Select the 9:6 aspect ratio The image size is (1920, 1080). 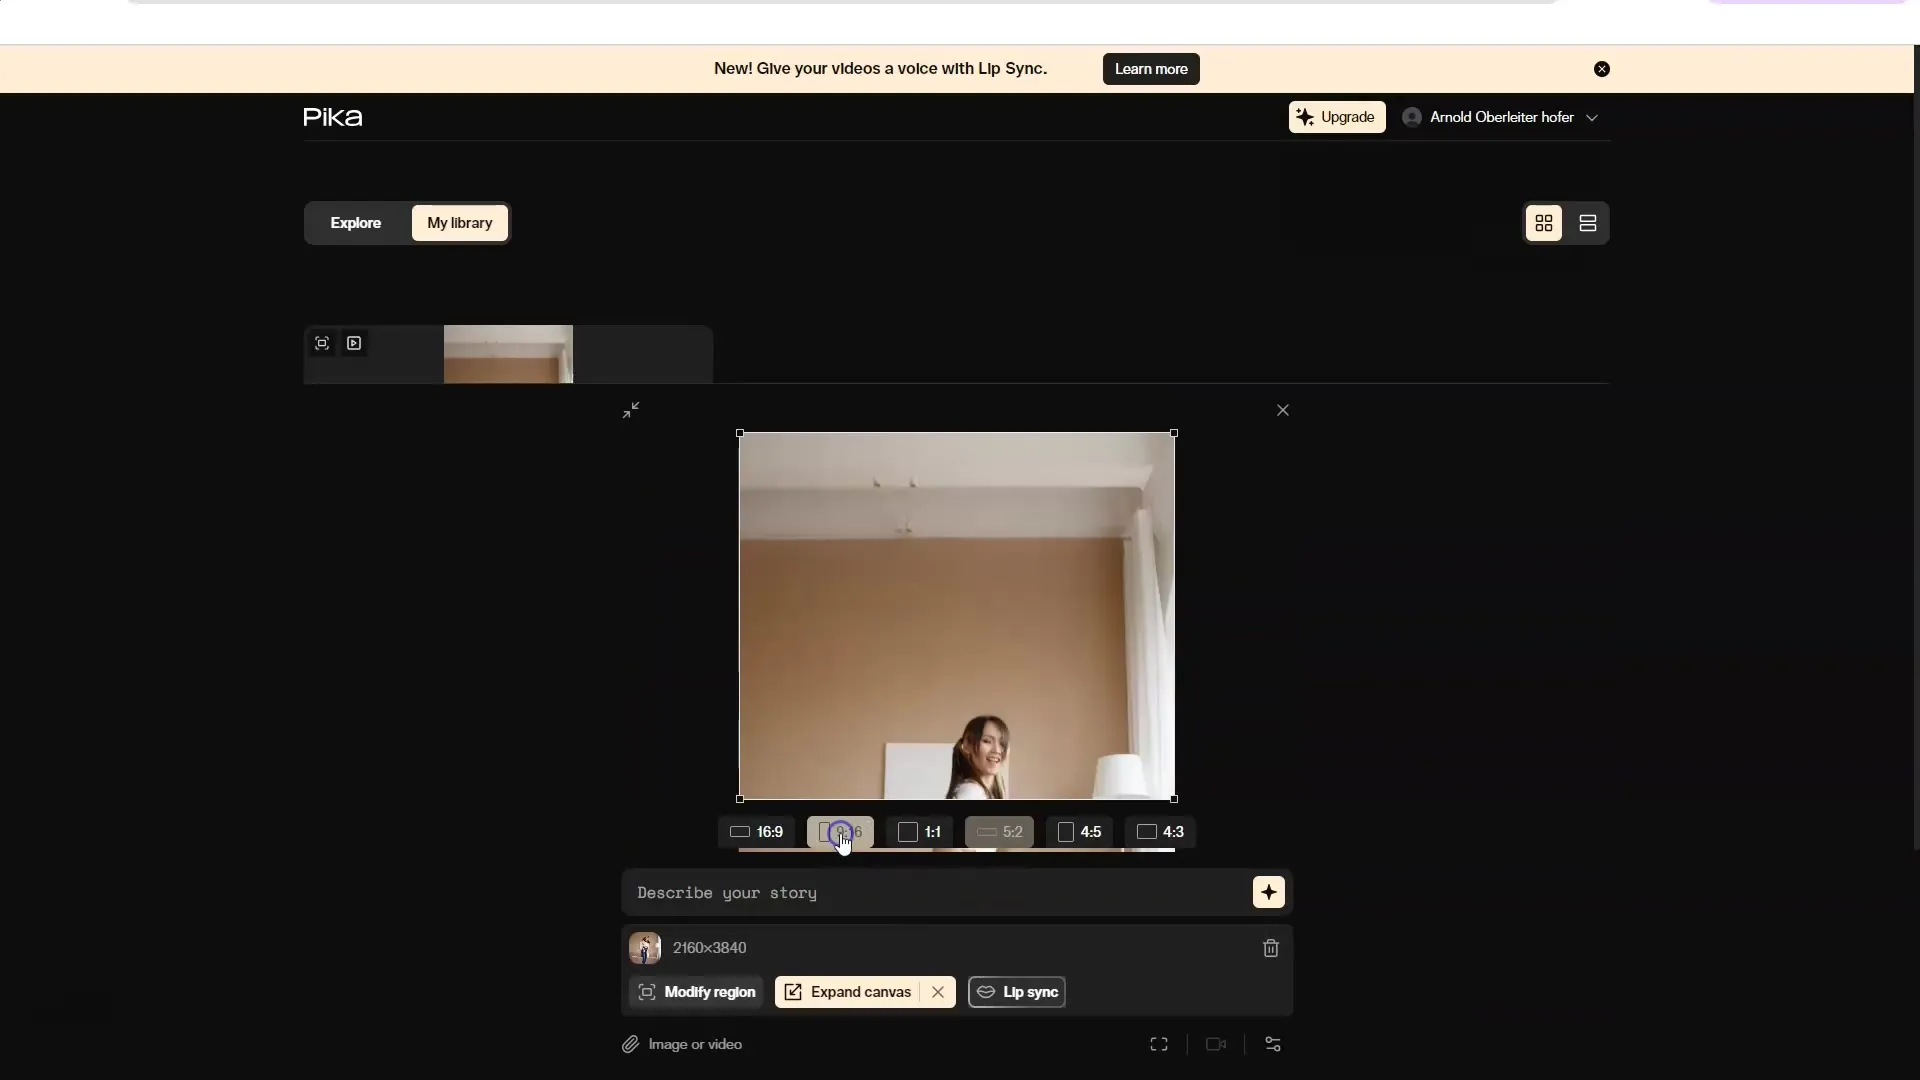click(841, 831)
